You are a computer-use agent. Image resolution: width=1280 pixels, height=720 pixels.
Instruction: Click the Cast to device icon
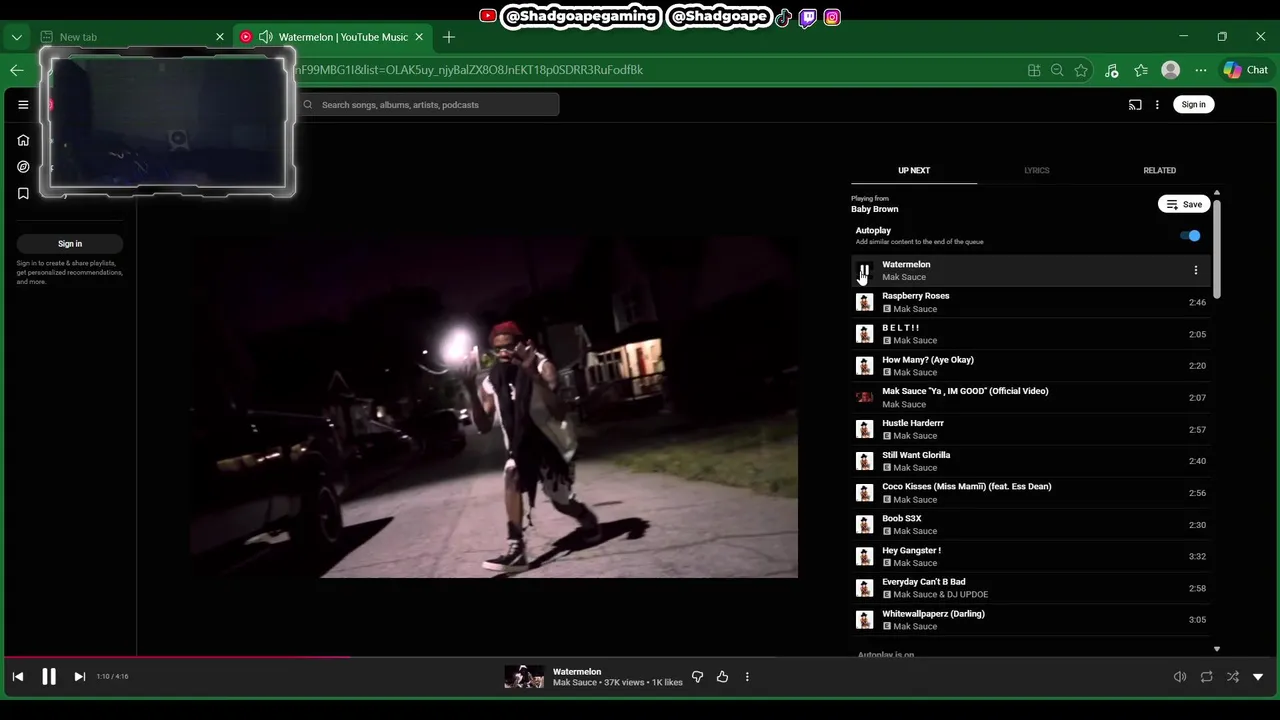[x=1135, y=104]
